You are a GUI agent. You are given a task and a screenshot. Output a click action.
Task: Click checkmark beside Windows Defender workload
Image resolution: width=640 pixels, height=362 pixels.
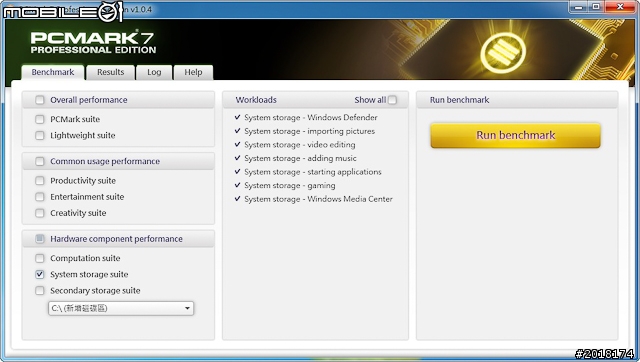pos(238,117)
